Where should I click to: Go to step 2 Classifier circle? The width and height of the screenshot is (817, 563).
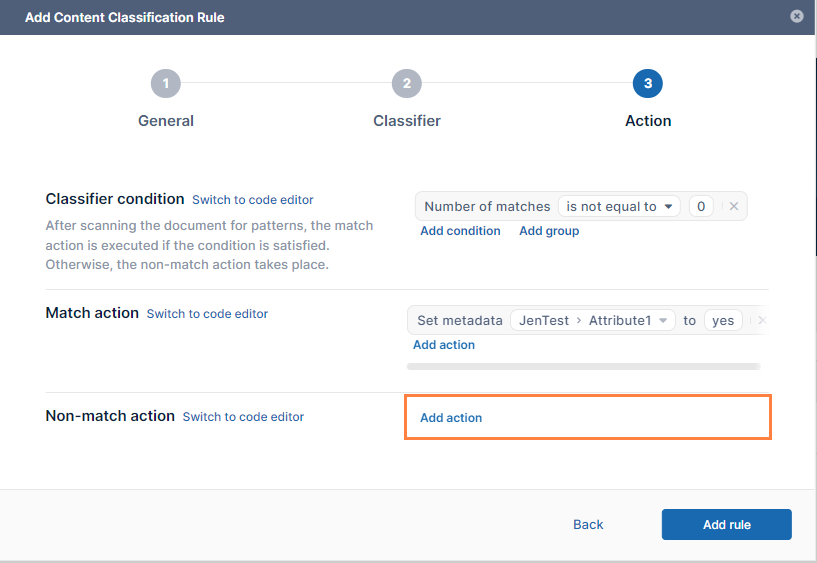(x=406, y=84)
